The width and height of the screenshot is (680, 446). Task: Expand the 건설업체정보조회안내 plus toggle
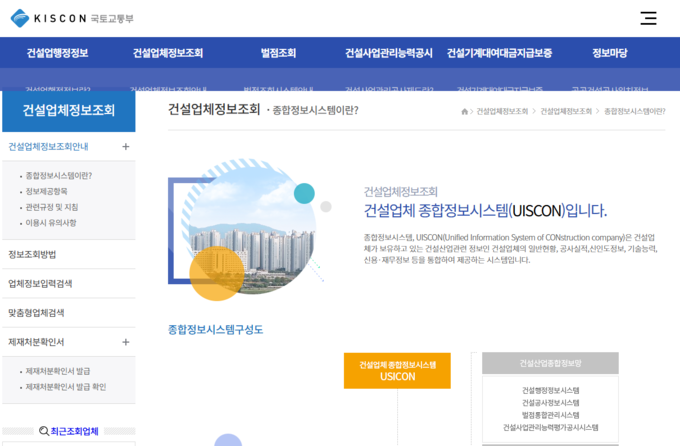click(x=125, y=147)
